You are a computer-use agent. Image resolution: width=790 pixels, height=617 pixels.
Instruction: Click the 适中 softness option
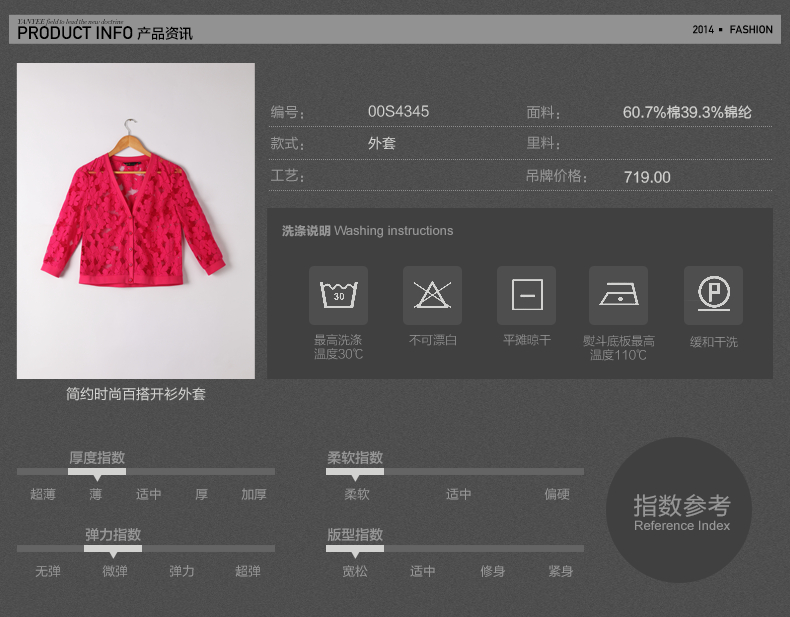pos(458,494)
